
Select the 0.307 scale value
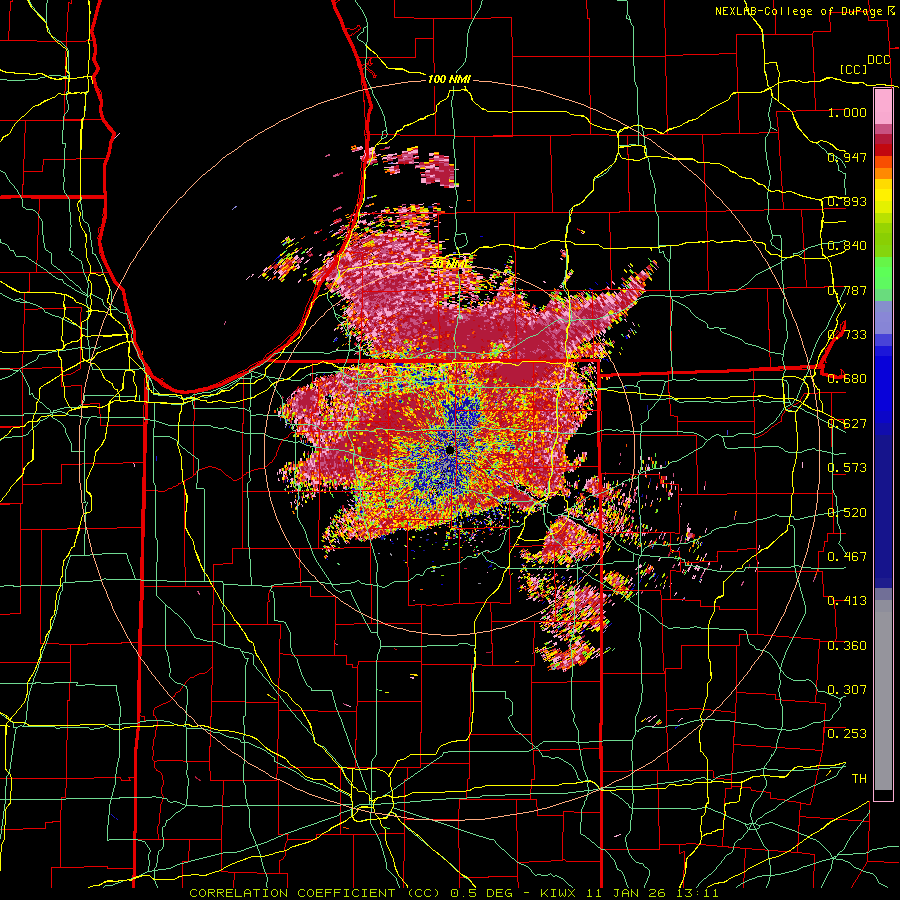(x=847, y=690)
